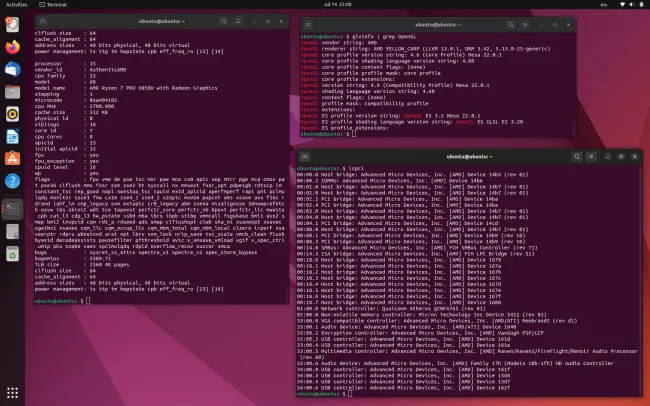This screenshot has width=650, height=406.
Task: Open Thunderbird Mail from the dock
Action: click(x=12, y=69)
